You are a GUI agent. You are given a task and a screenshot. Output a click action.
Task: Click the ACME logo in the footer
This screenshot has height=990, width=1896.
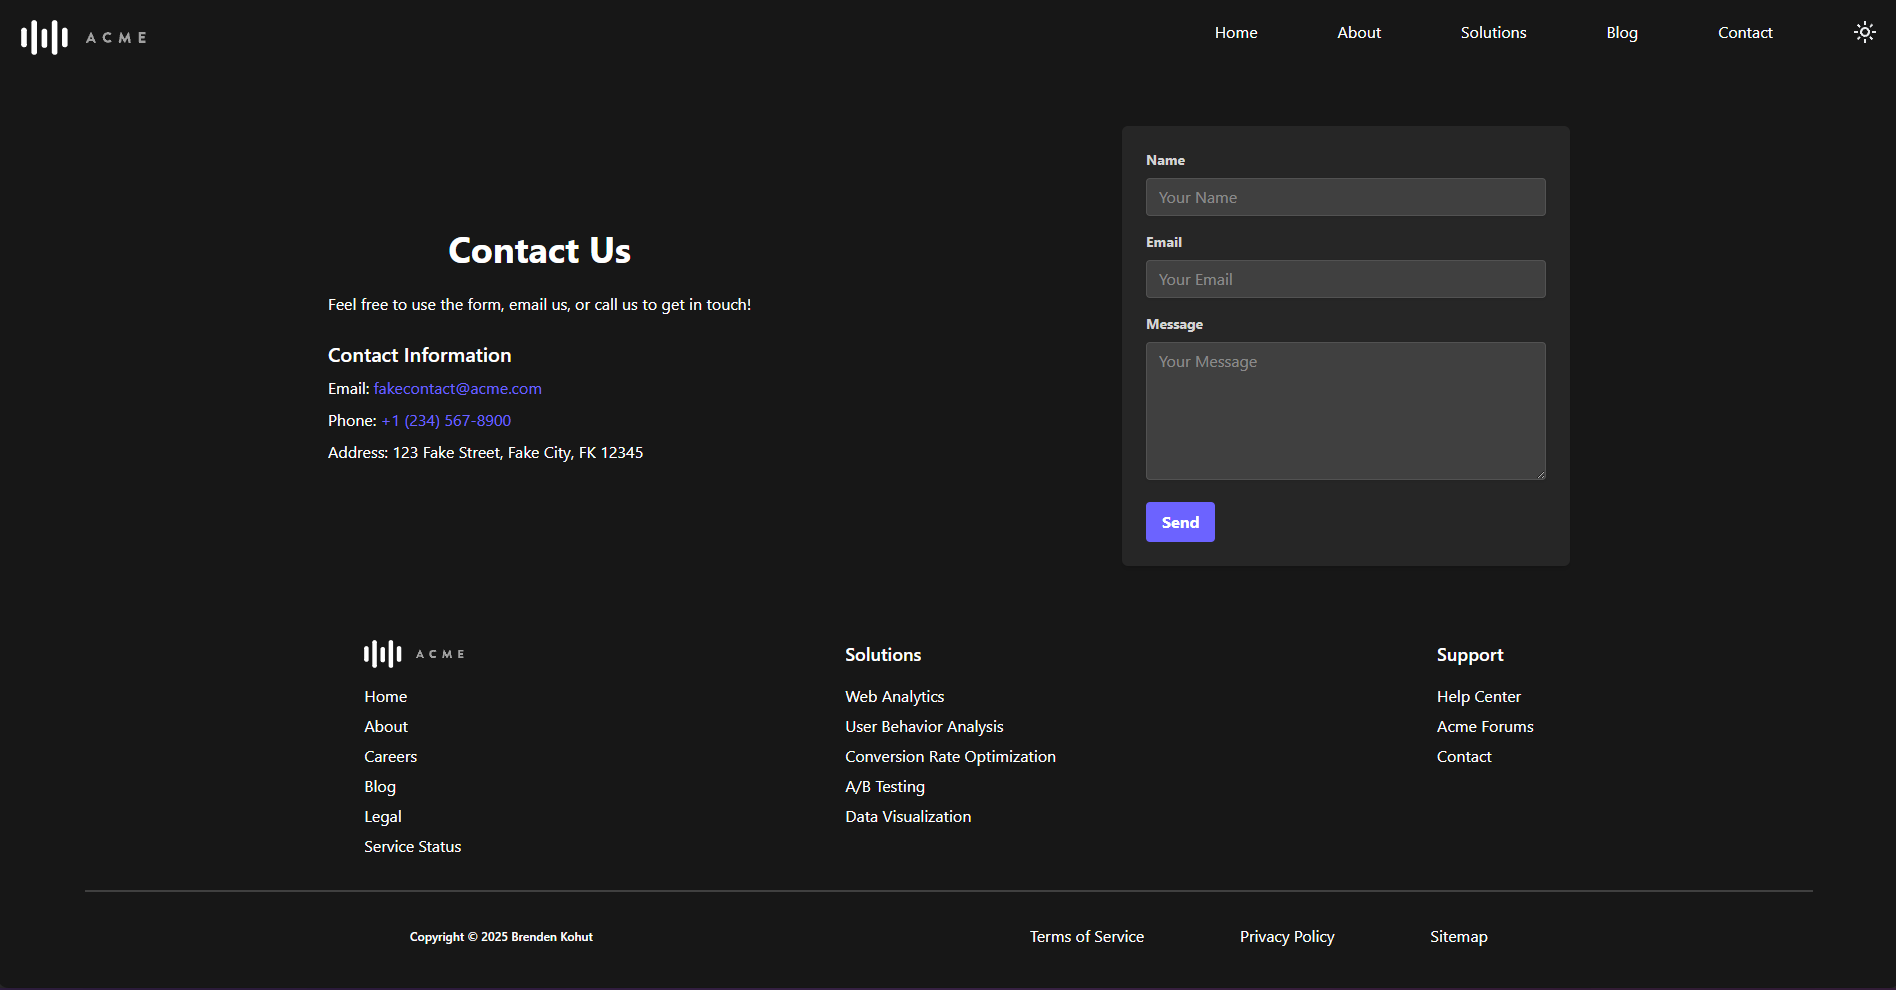[x=413, y=654]
